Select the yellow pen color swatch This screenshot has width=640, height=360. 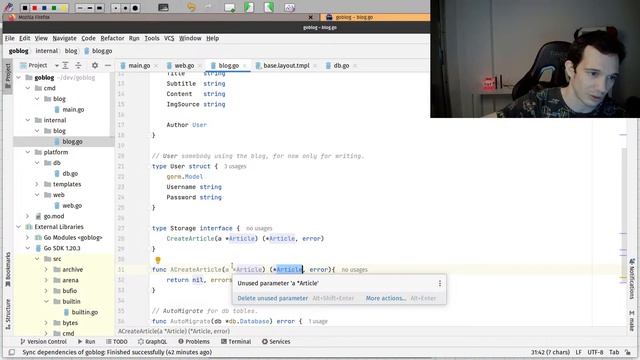(x=63, y=7)
